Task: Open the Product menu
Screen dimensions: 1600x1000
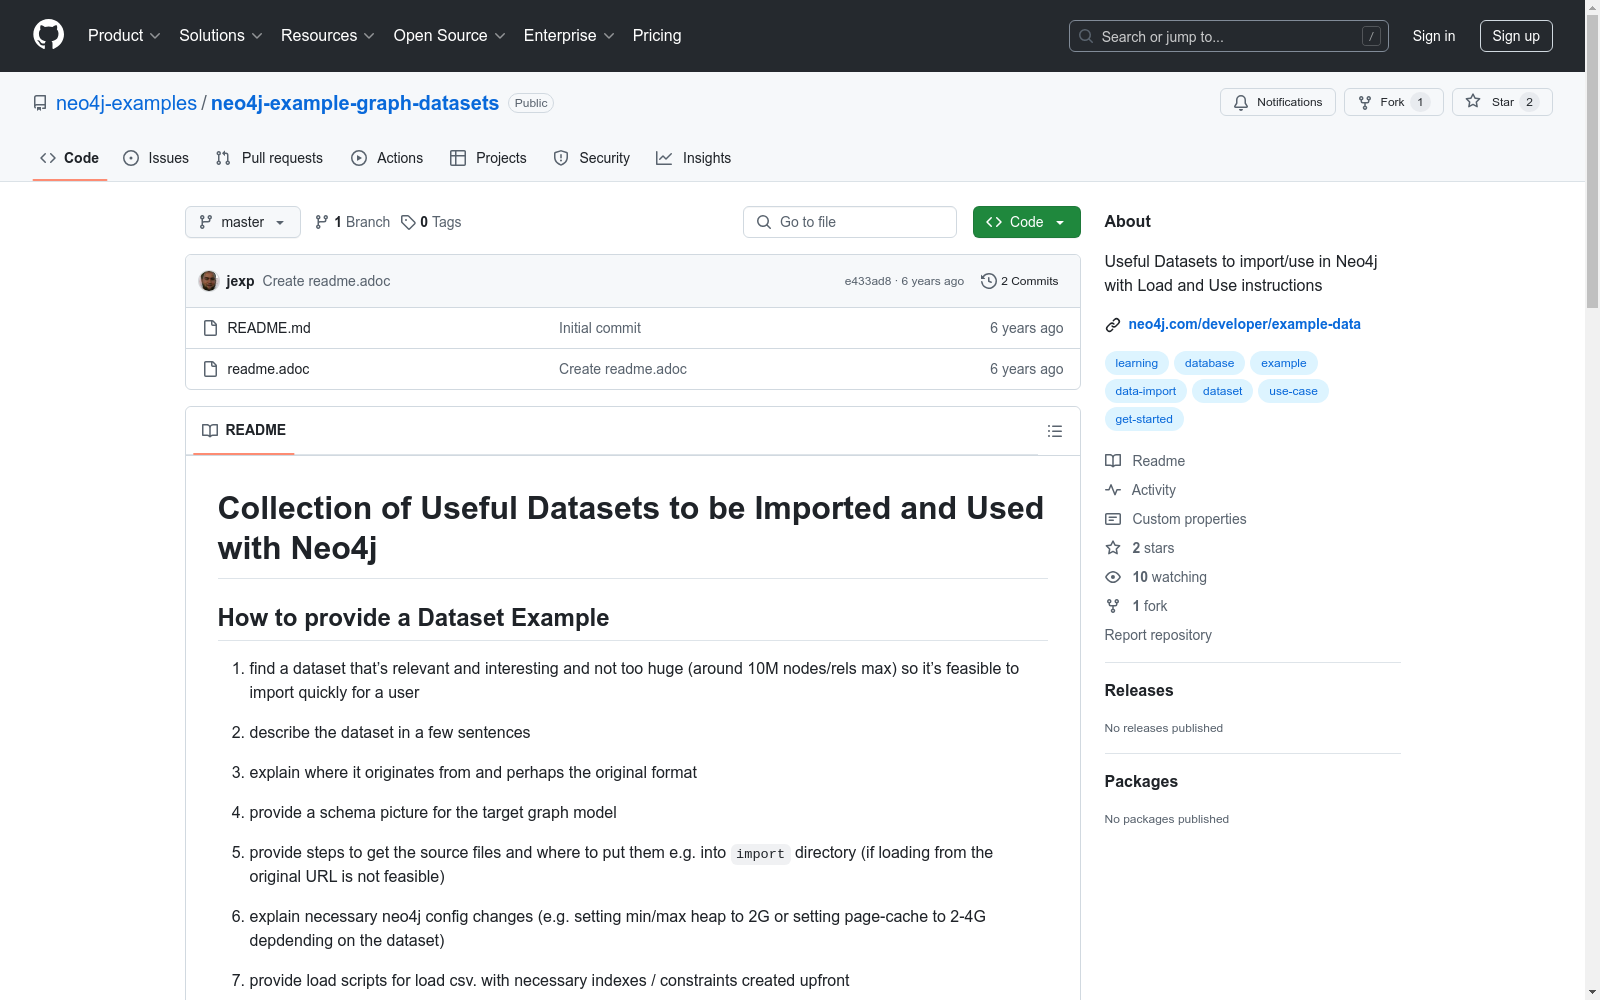Action: pyautogui.click(x=124, y=36)
